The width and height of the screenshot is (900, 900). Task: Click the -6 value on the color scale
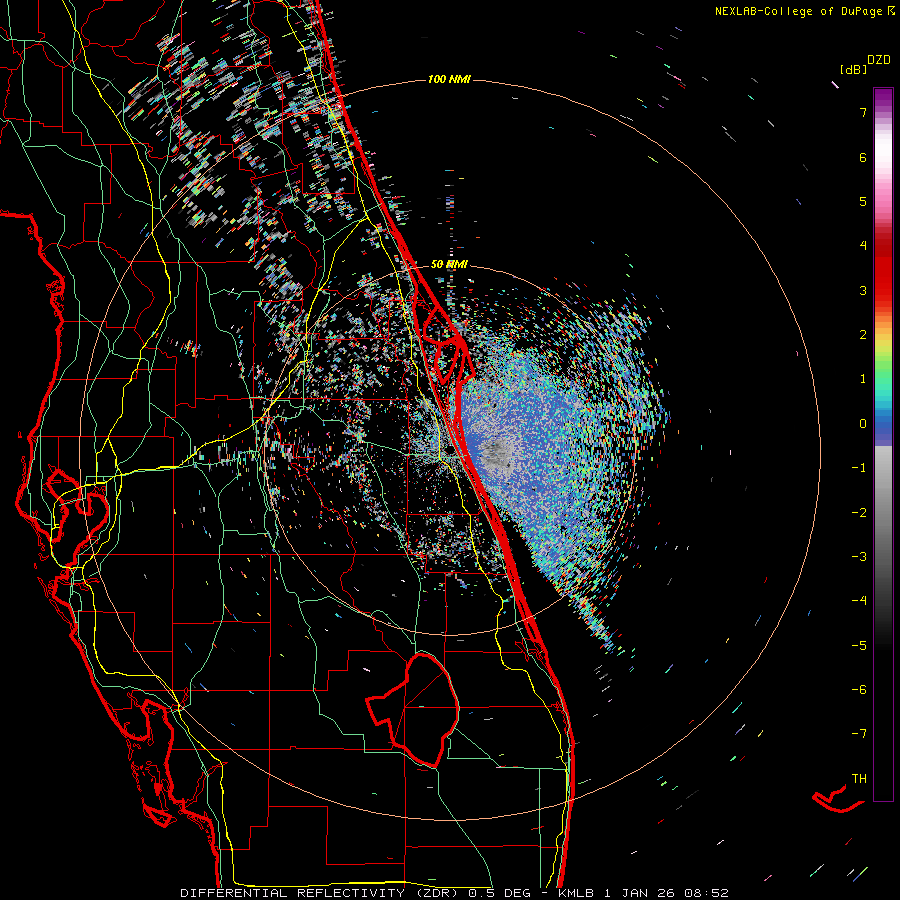click(x=859, y=689)
